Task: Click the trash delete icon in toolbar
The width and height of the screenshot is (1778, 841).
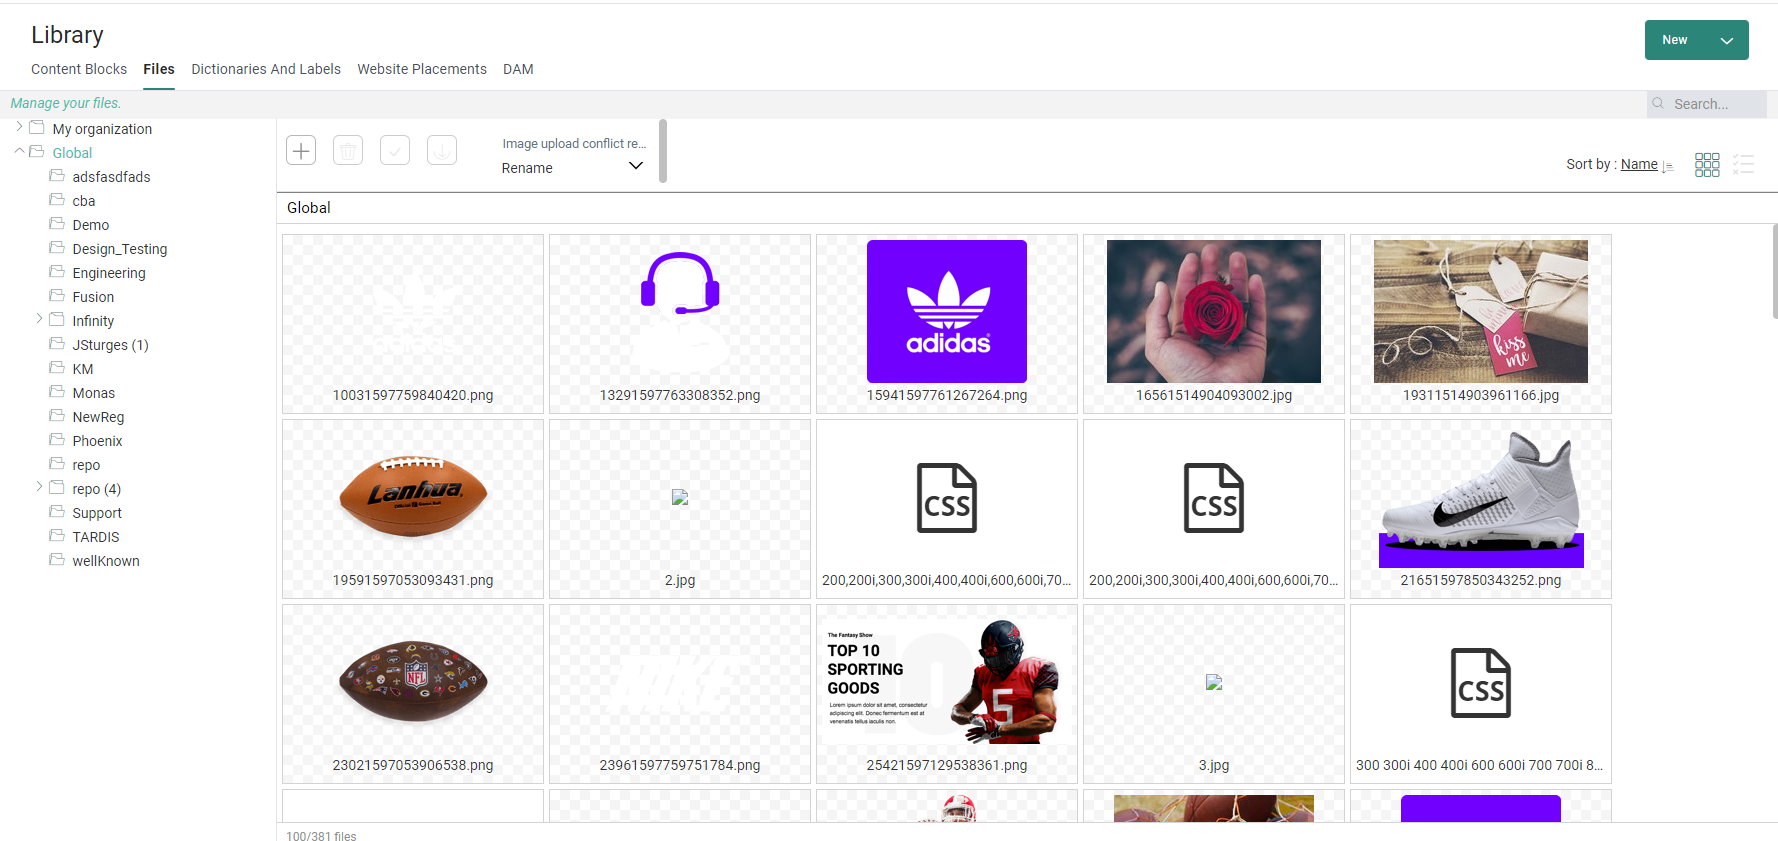Action: (348, 150)
